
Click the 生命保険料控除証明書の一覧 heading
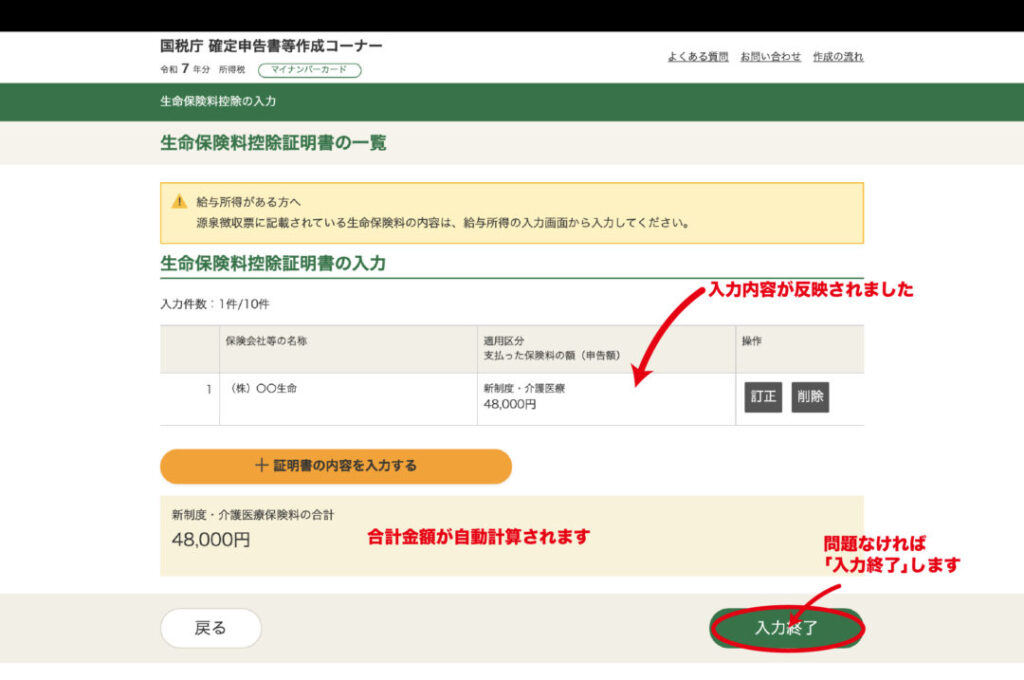tap(273, 143)
